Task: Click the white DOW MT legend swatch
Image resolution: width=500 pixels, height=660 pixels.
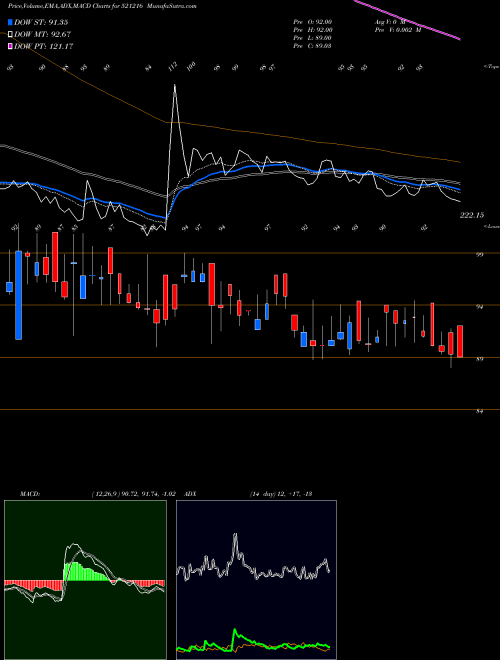Action: [10, 35]
